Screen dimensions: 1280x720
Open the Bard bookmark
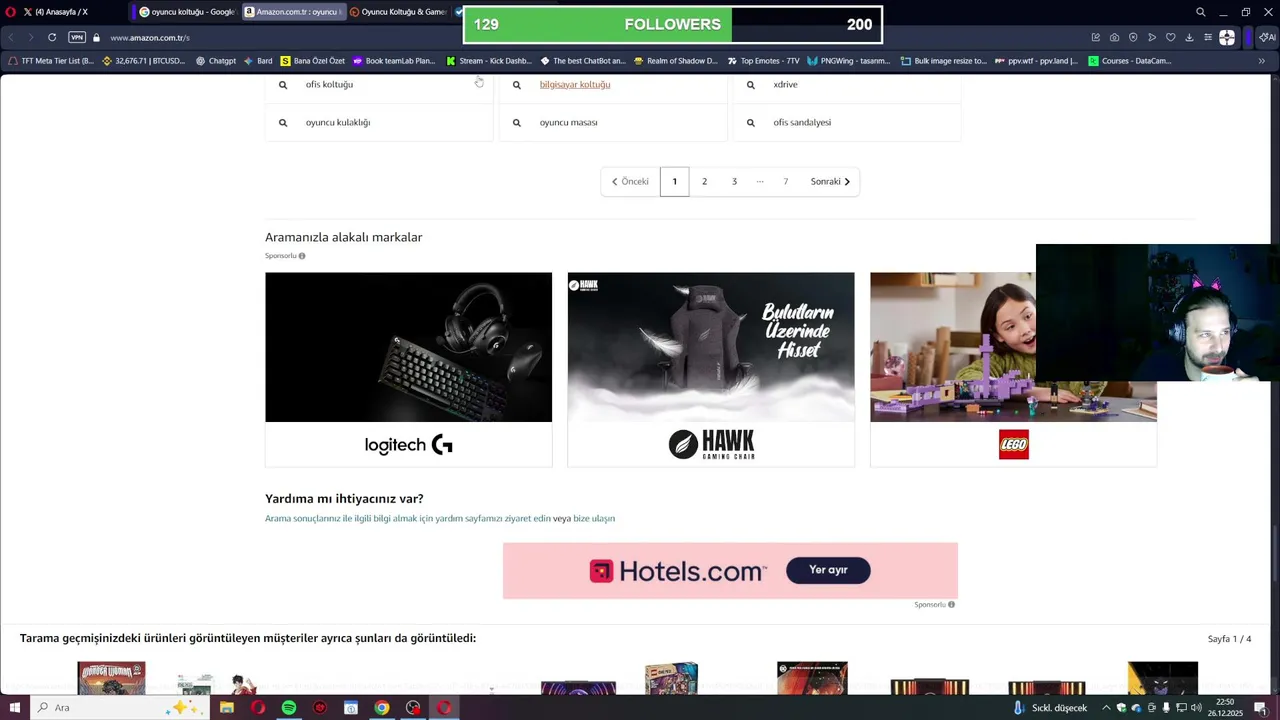click(258, 61)
